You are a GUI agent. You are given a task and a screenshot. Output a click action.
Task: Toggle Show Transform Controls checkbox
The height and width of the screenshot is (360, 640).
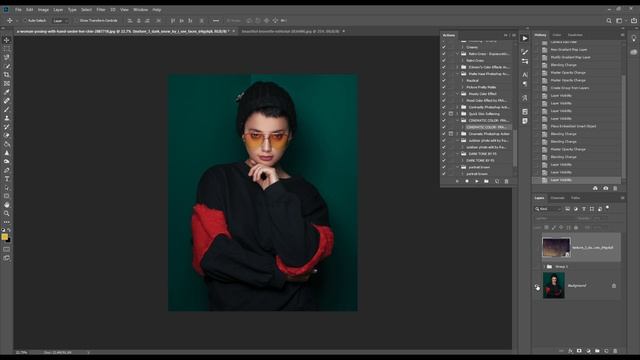76,20
